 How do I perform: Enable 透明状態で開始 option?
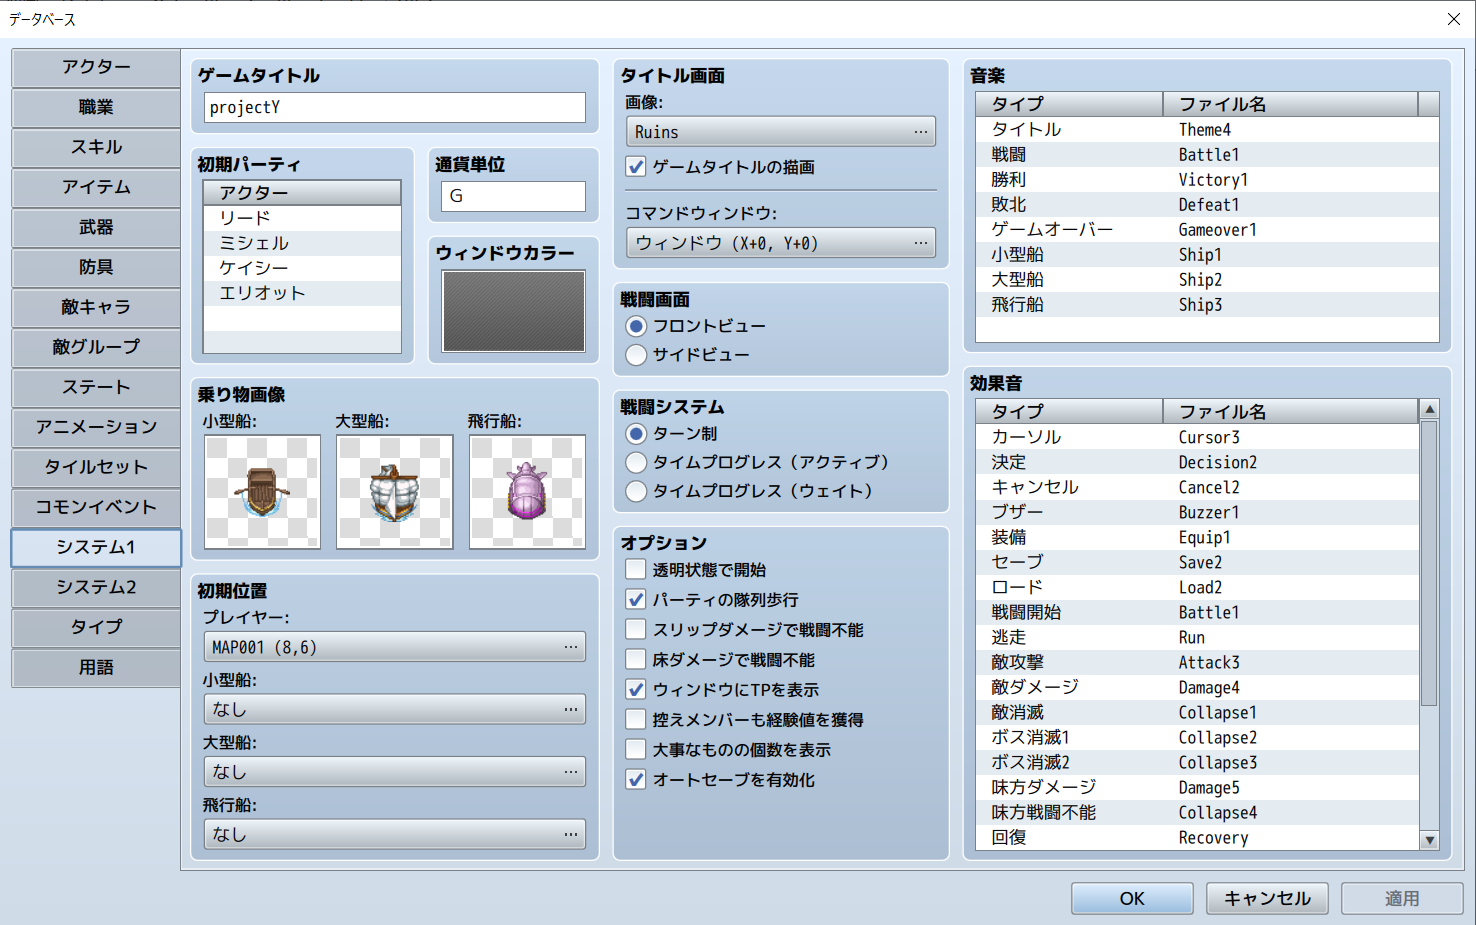click(x=636, y=570)
